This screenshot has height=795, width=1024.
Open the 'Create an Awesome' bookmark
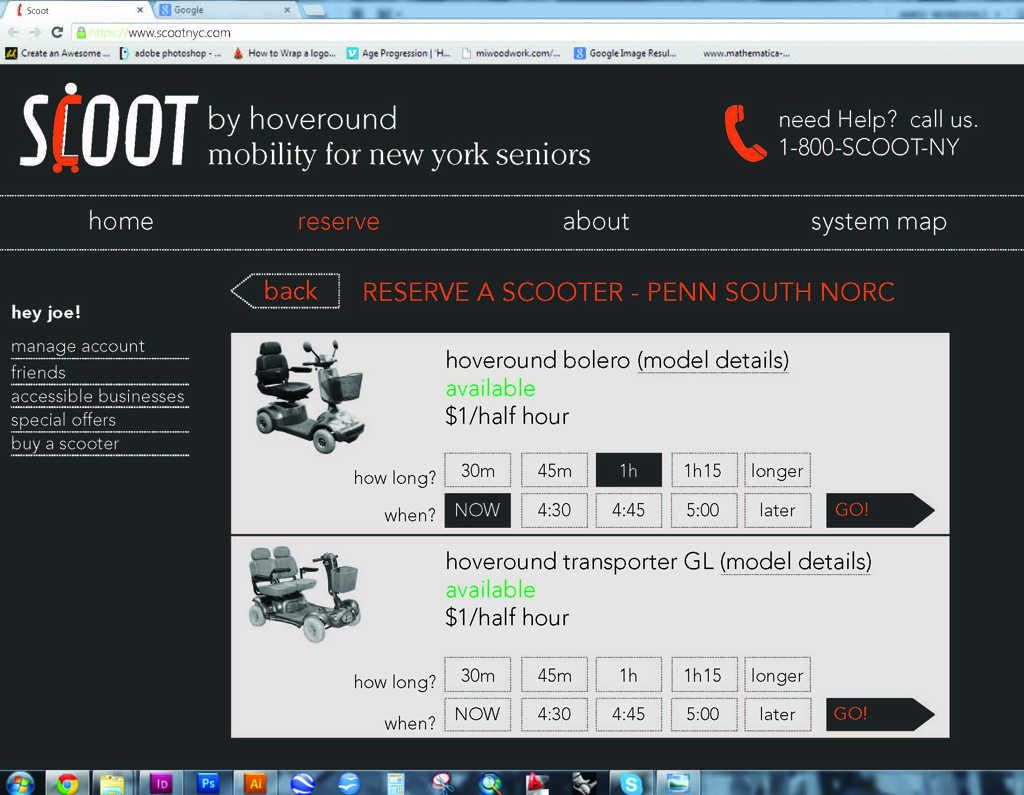pos(57,54)
